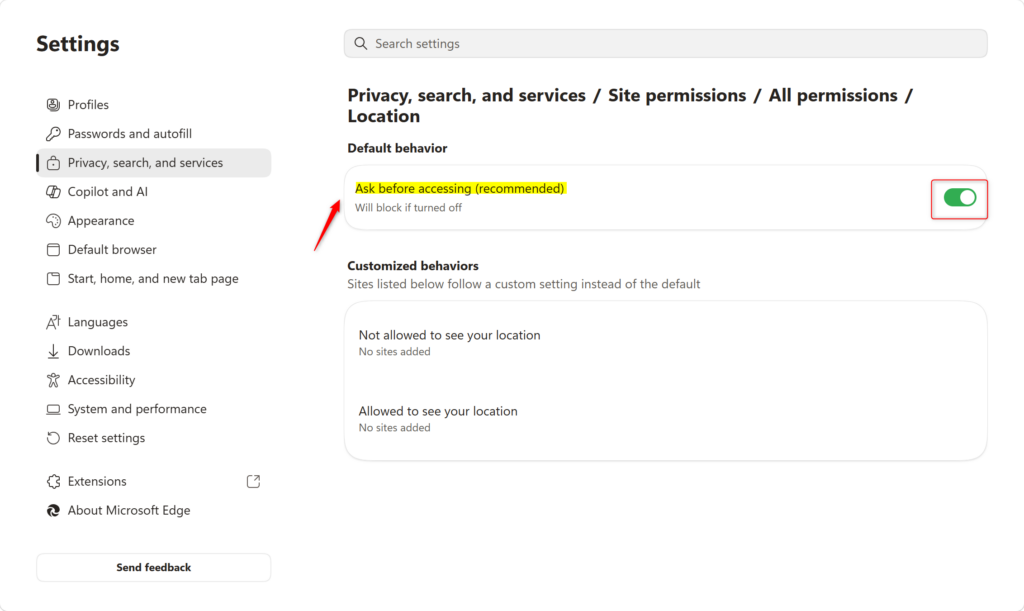Open About Microsoft Edge

pos(153,510)
